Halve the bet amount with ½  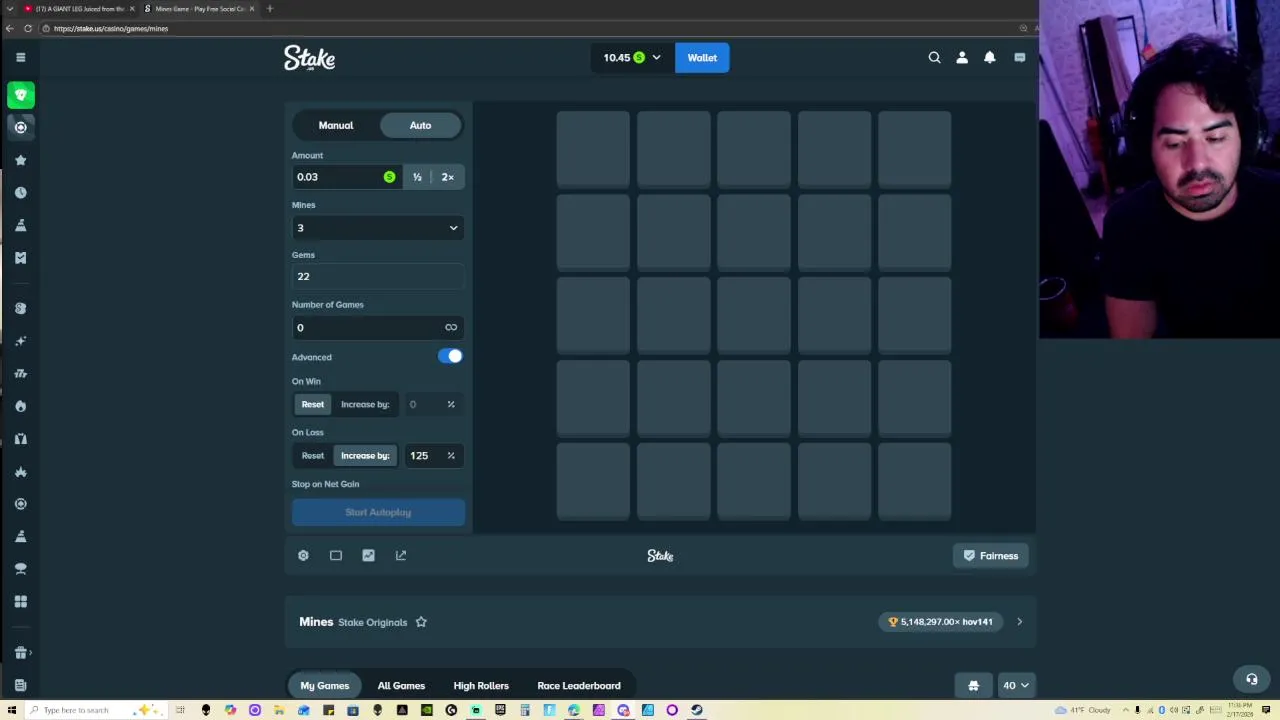tap(417, 177)
